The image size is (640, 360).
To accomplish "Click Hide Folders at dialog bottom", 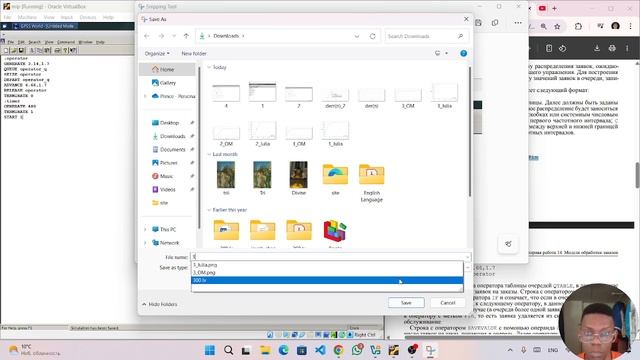I will (x=160, y=304).
